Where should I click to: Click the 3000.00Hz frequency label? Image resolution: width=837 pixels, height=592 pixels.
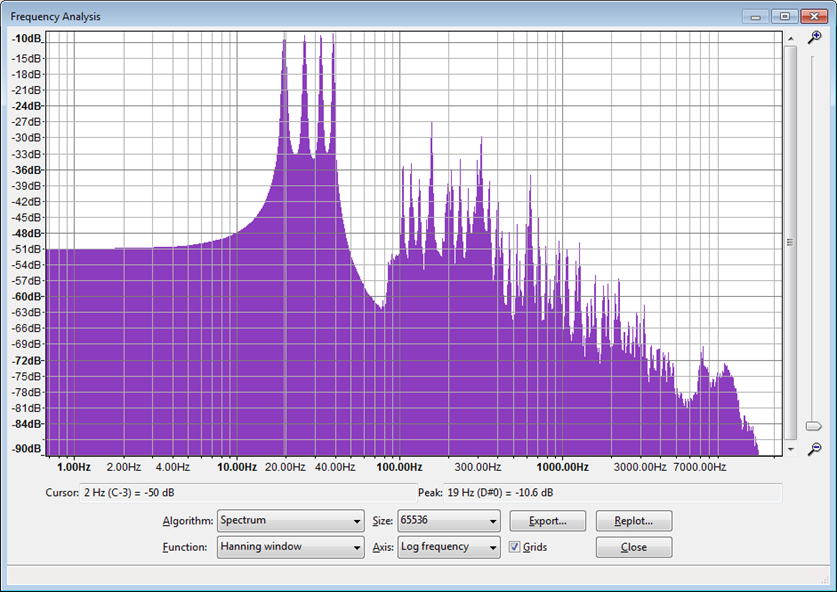(x=640, y=467)
